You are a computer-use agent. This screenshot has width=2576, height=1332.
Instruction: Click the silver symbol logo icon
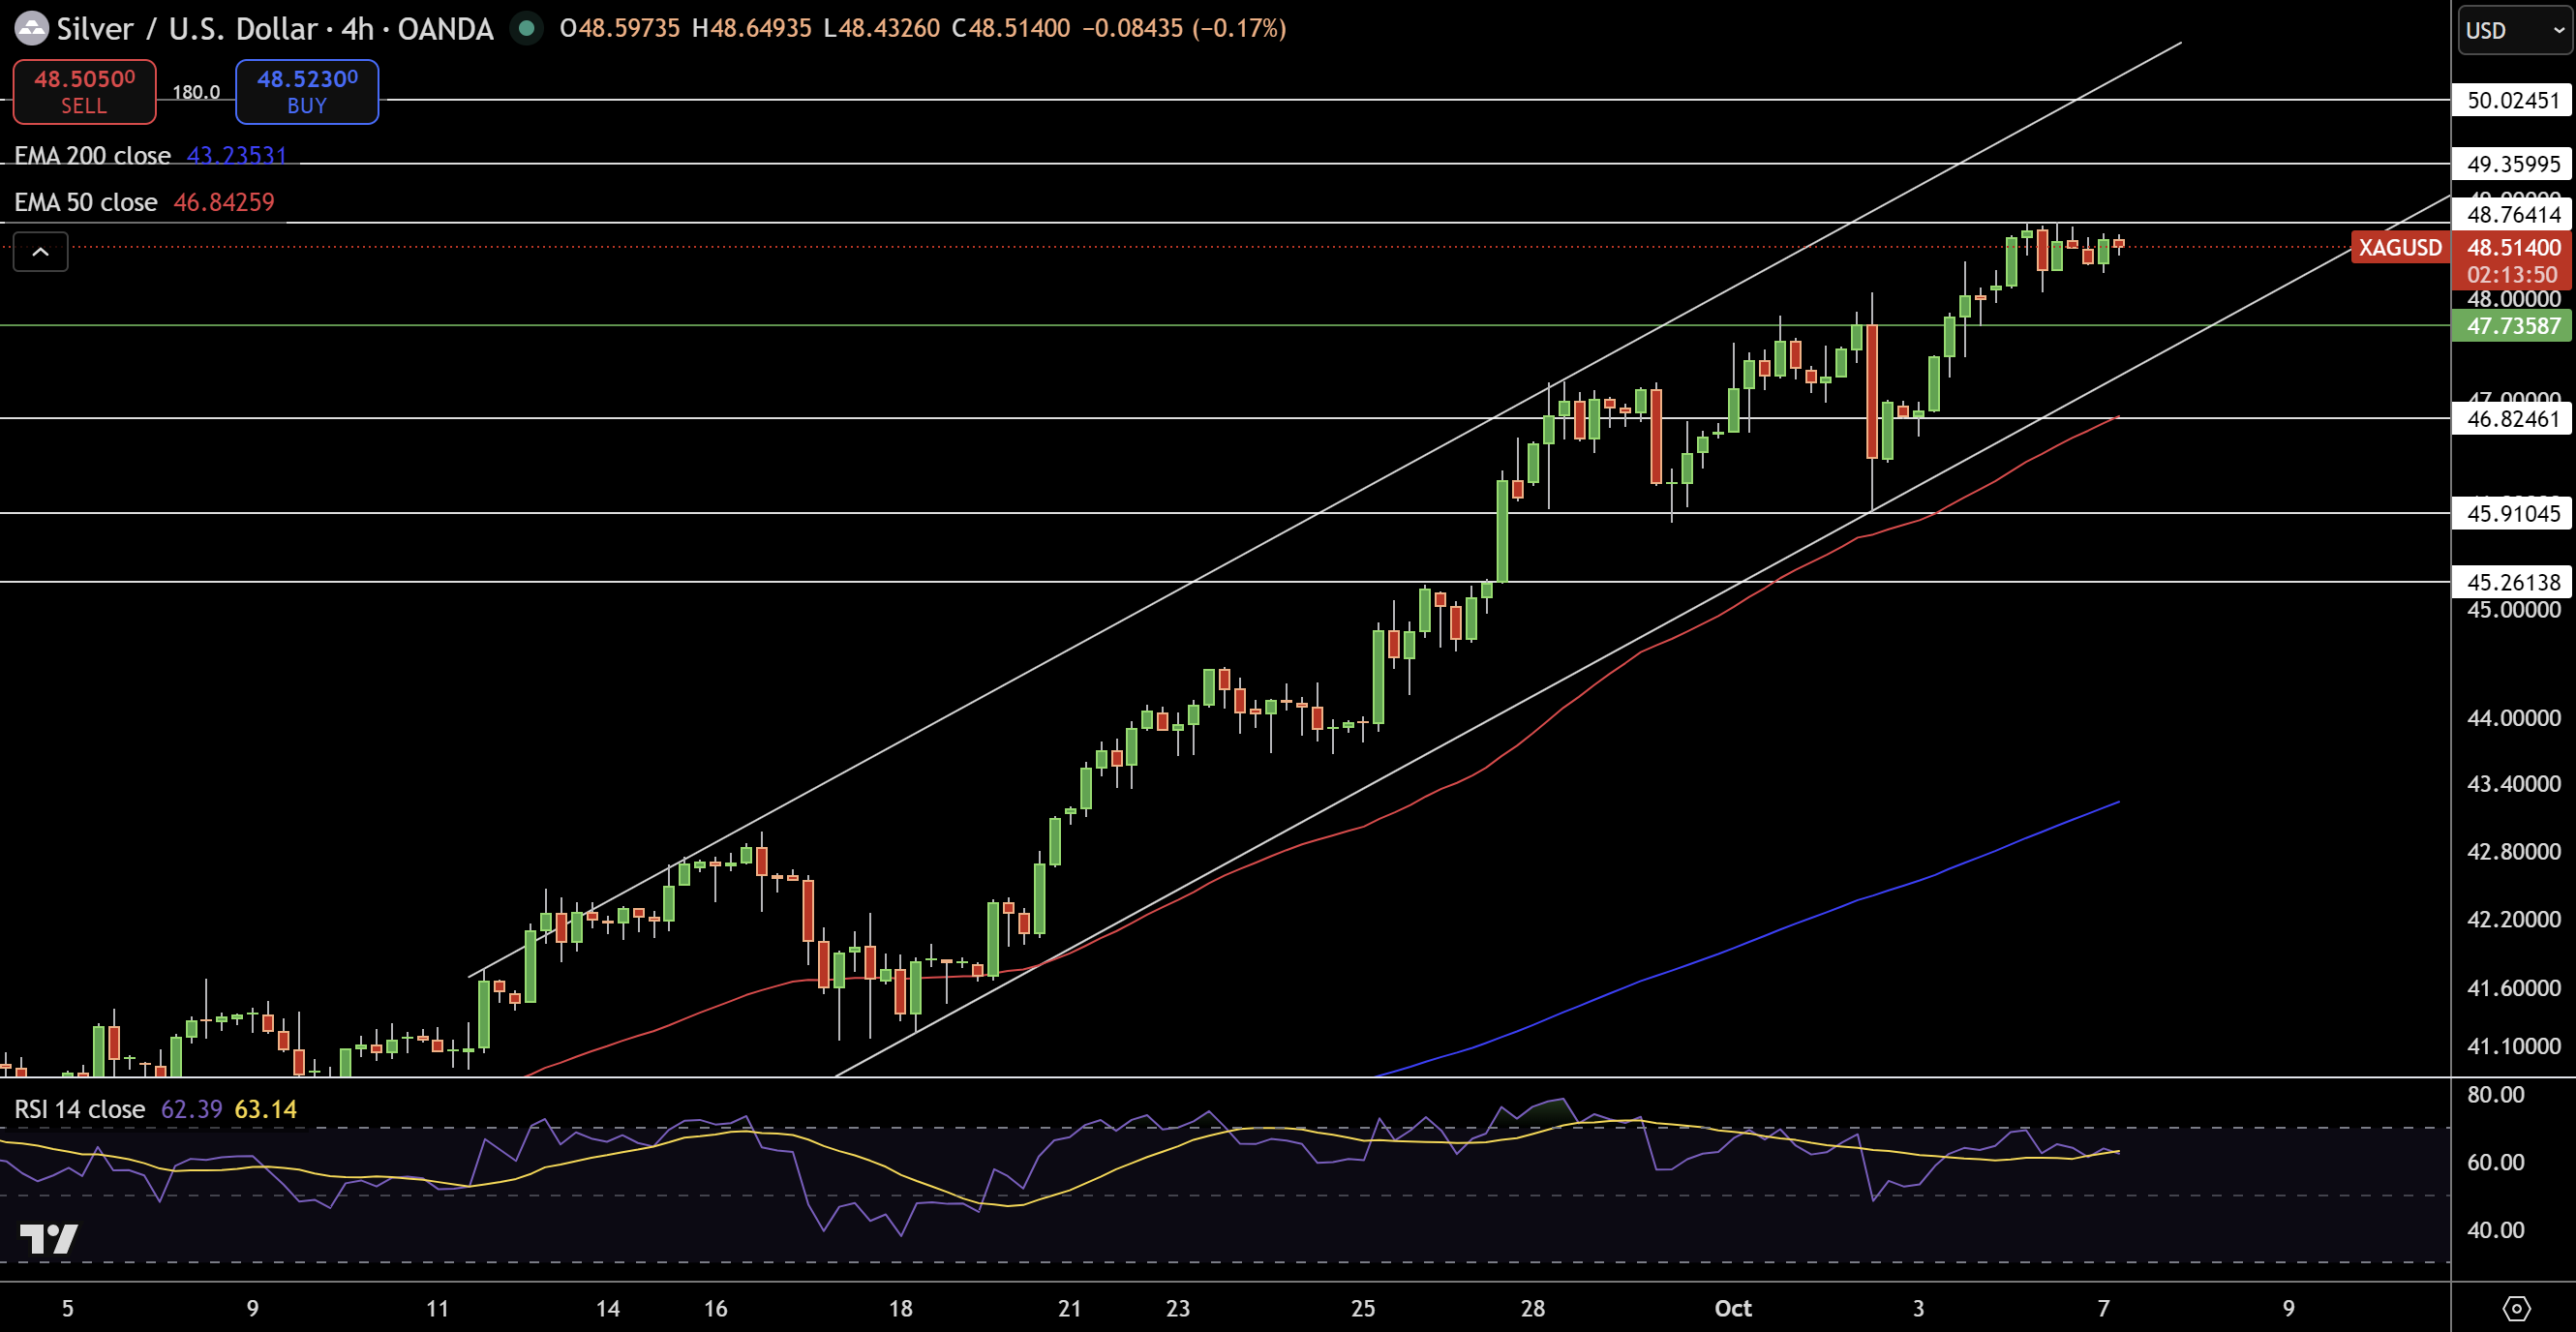(31, 28)
